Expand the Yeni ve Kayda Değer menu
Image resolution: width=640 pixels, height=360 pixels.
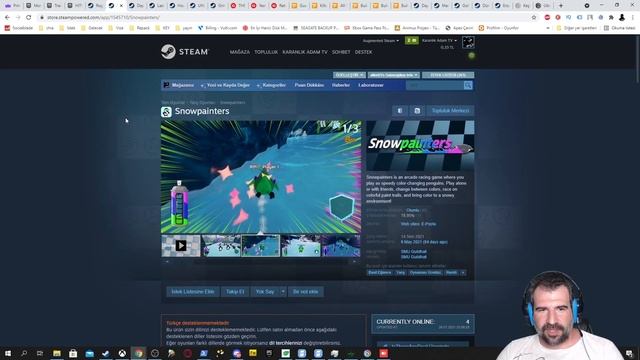click(225, 85)
